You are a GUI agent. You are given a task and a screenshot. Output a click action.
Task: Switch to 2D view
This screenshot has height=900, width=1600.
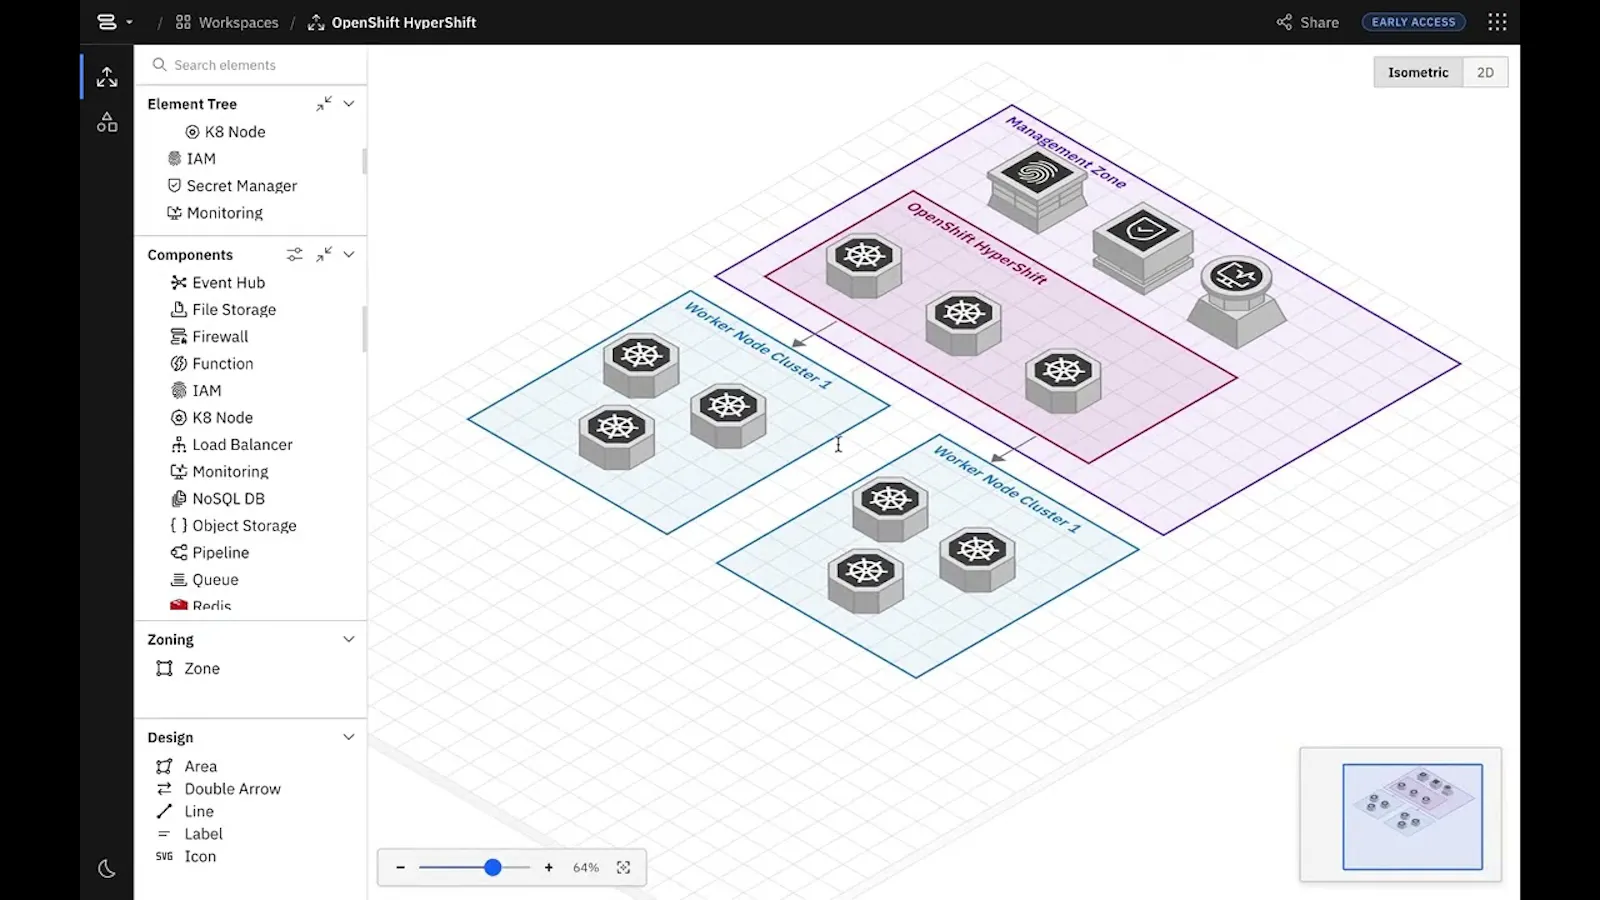coord(1485,72)
